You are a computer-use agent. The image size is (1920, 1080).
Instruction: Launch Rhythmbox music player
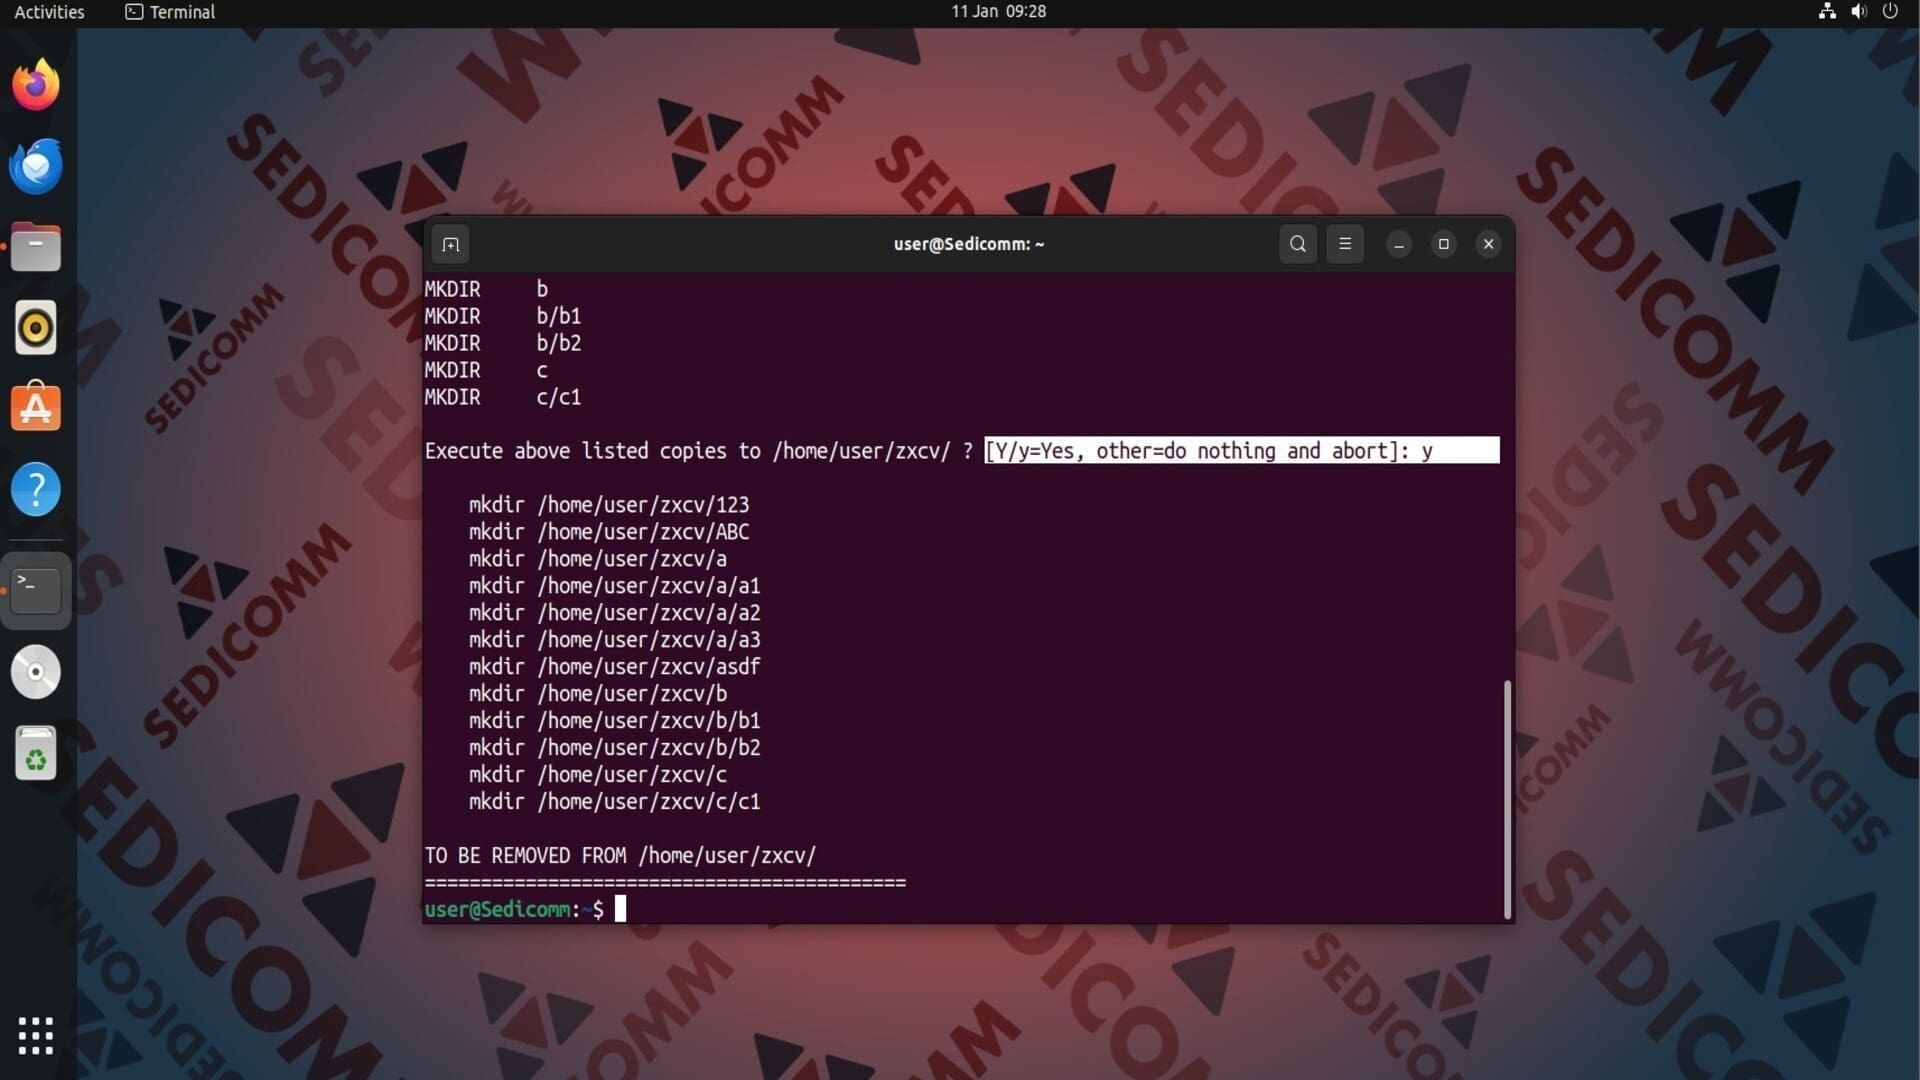tap(36, 328)
